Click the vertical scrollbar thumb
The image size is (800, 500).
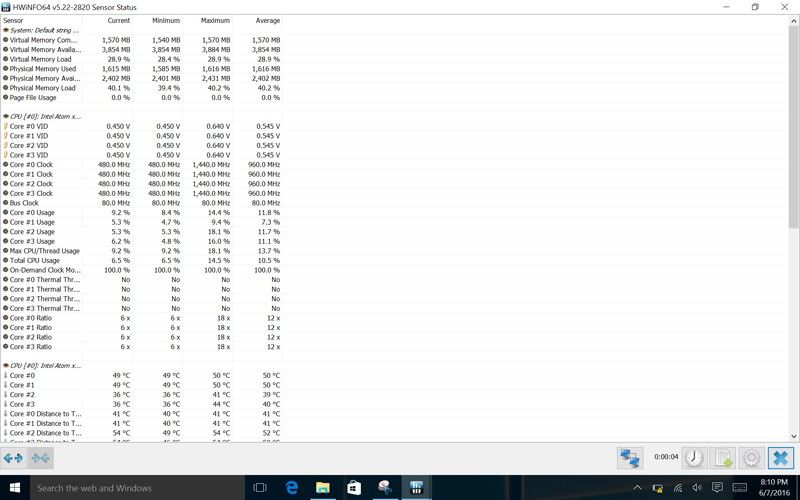click(794, 127)
